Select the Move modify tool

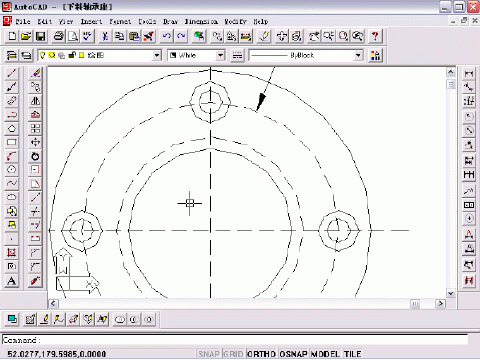[x=35, y=142]
